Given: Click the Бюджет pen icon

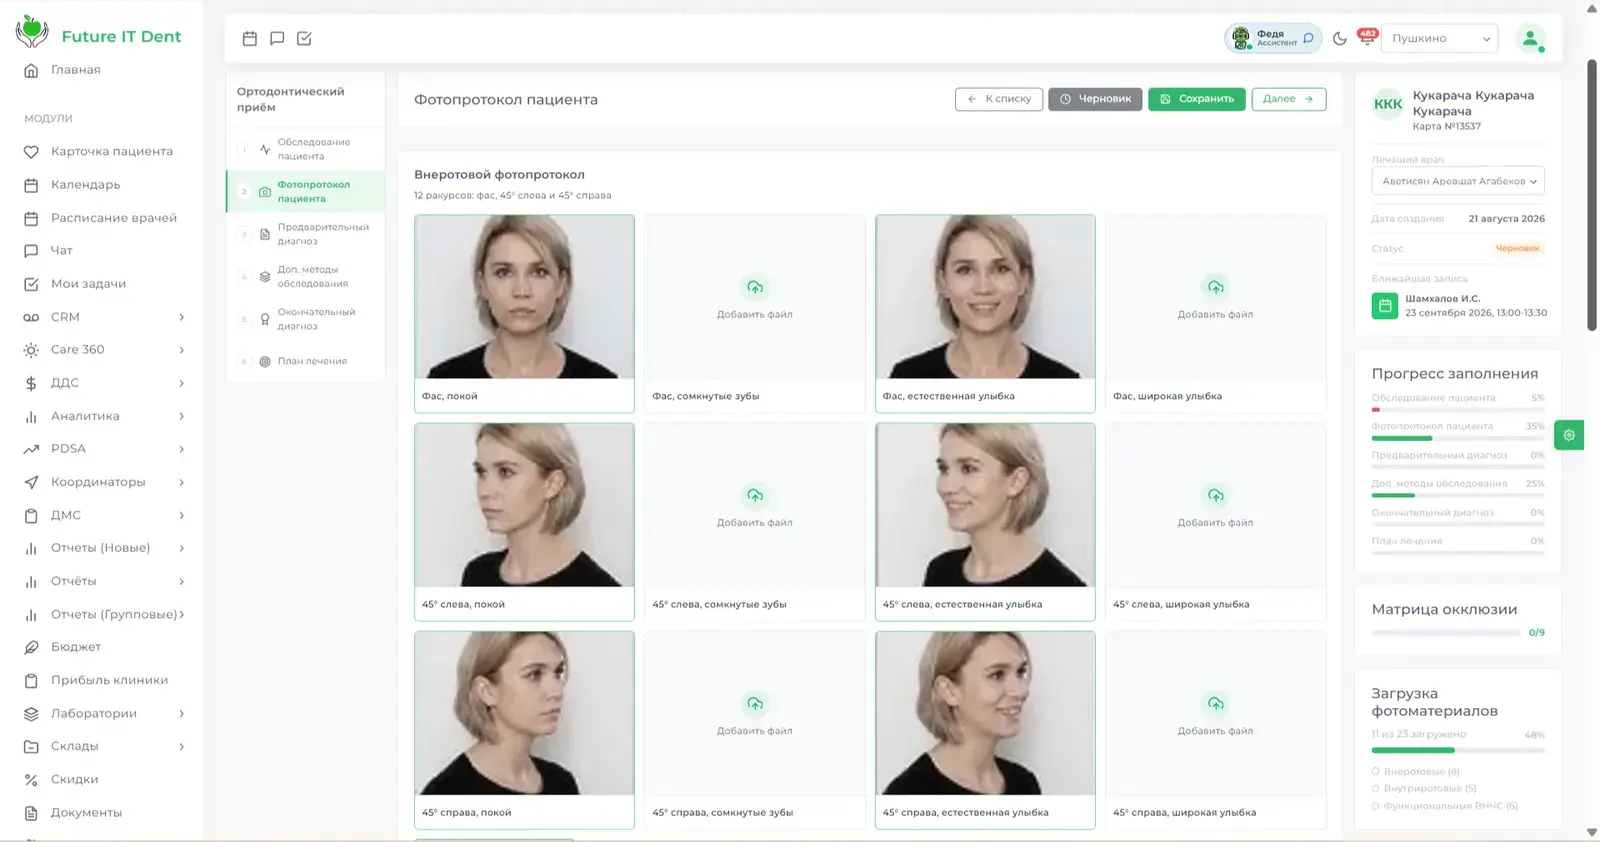Looking at the screenshot, I should pyautogui.click(x=31, y=647).
